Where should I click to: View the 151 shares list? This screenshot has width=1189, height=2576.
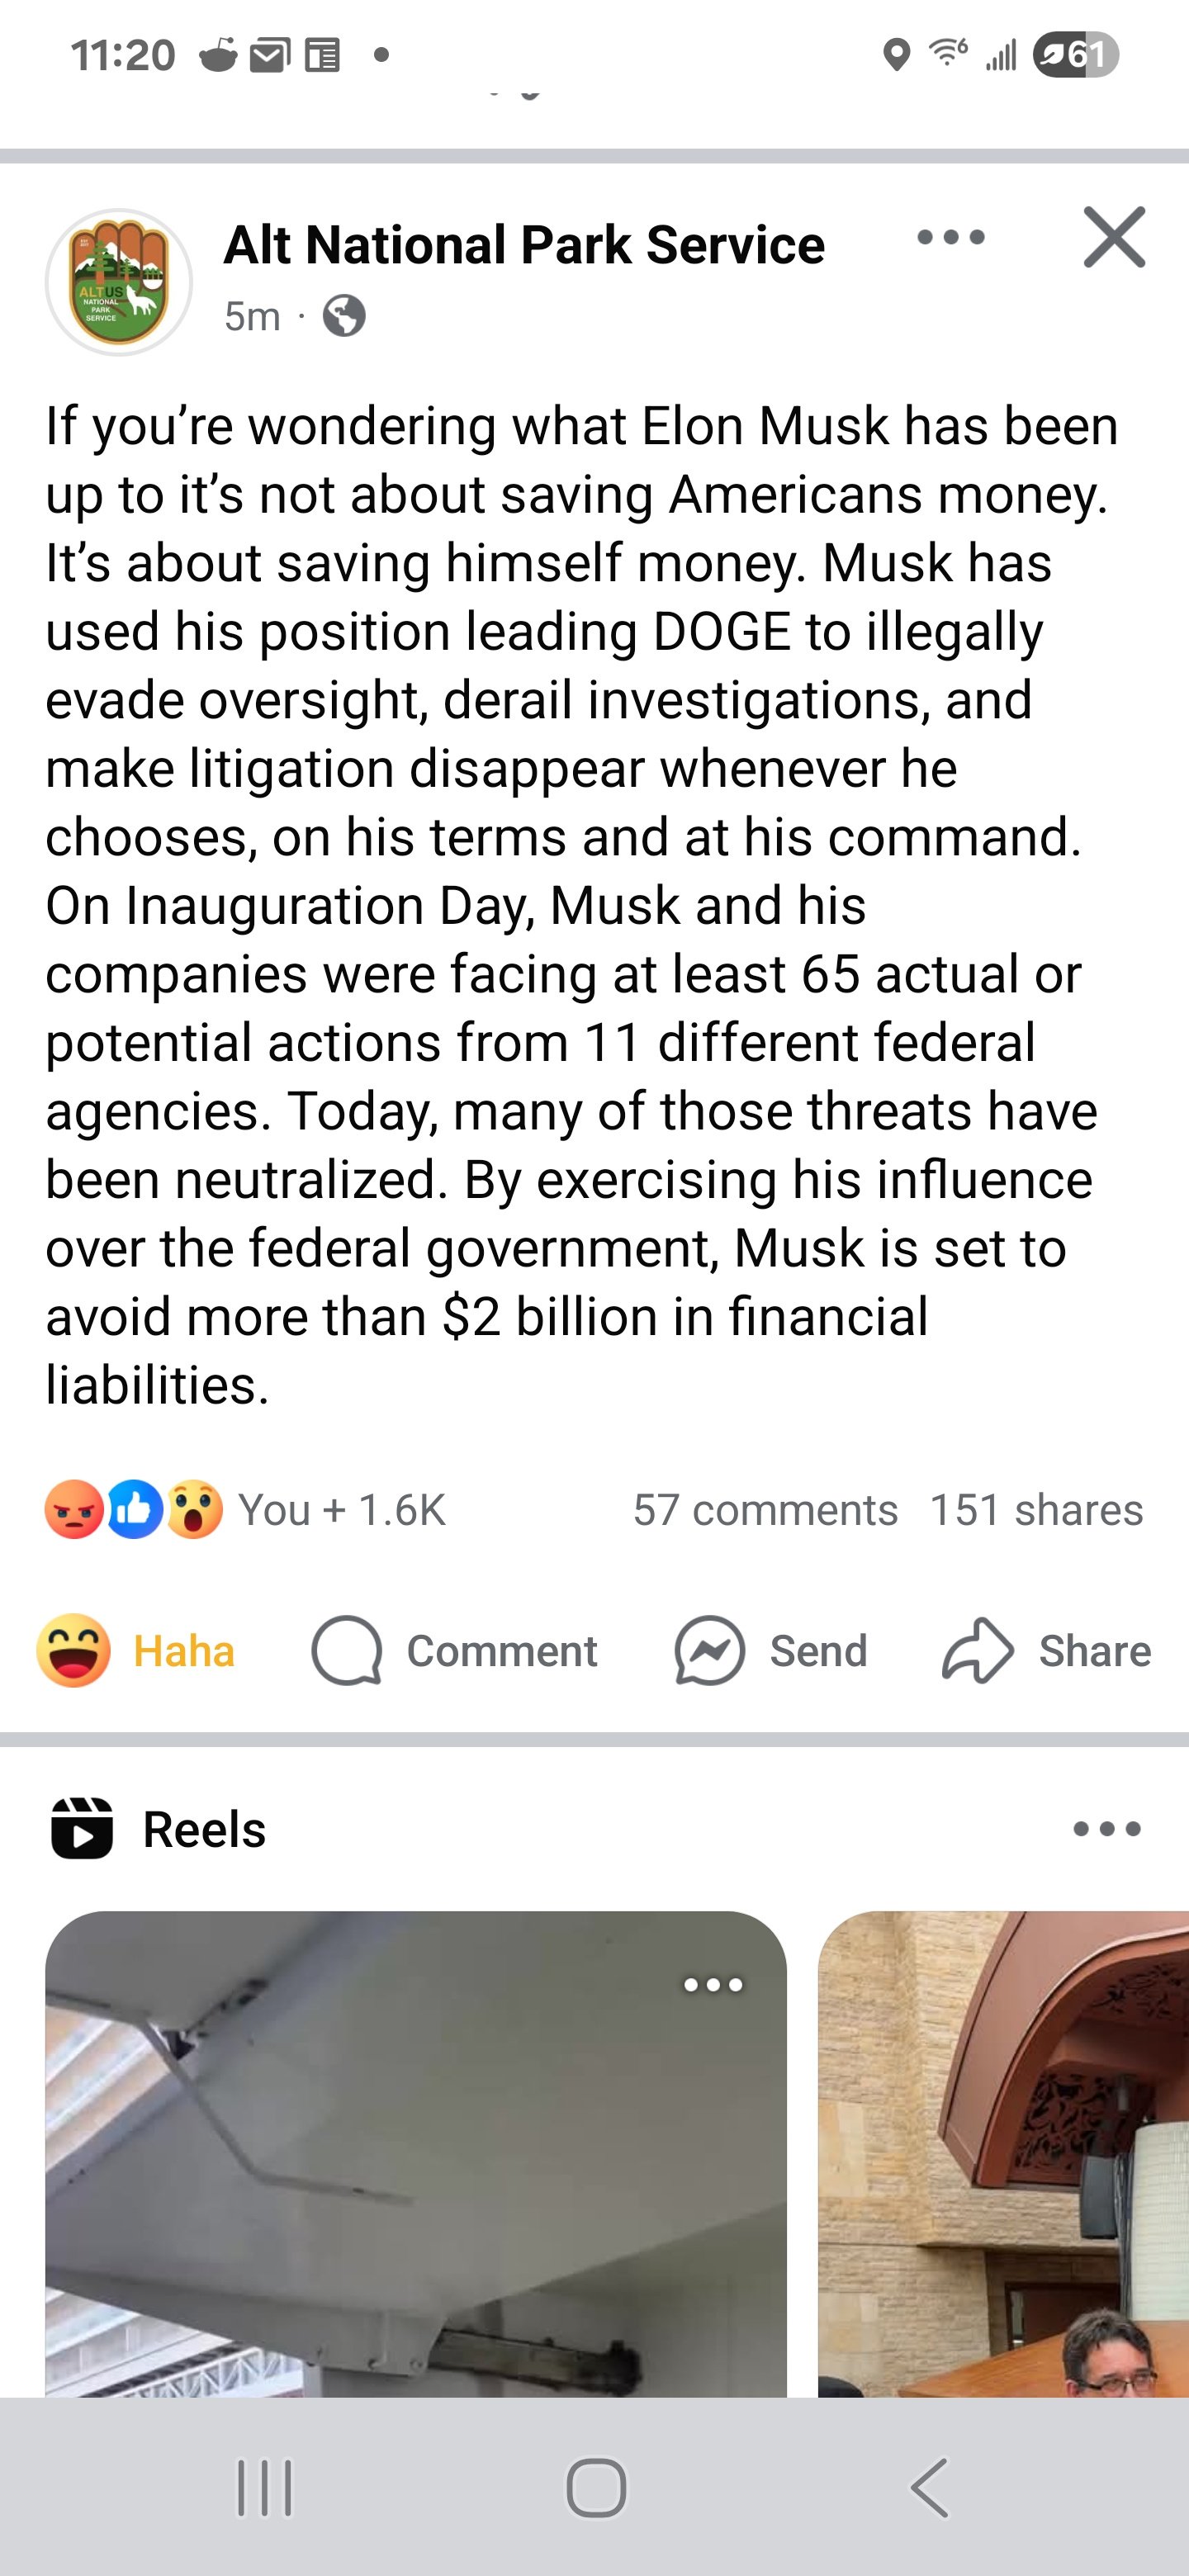(x=1036, y=1510)
